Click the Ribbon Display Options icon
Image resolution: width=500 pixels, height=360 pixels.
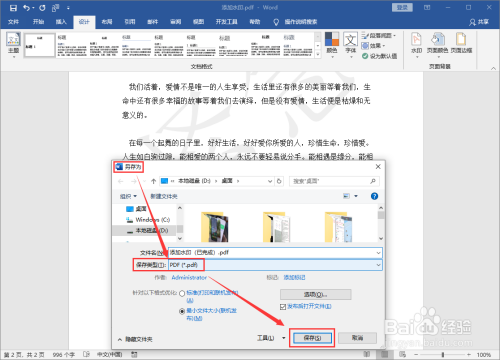(427, 7)
